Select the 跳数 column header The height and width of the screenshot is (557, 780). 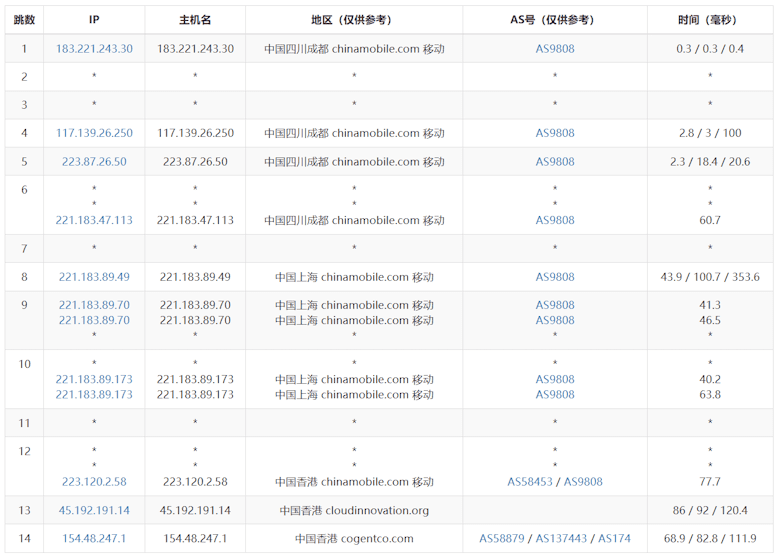[24, 20]
